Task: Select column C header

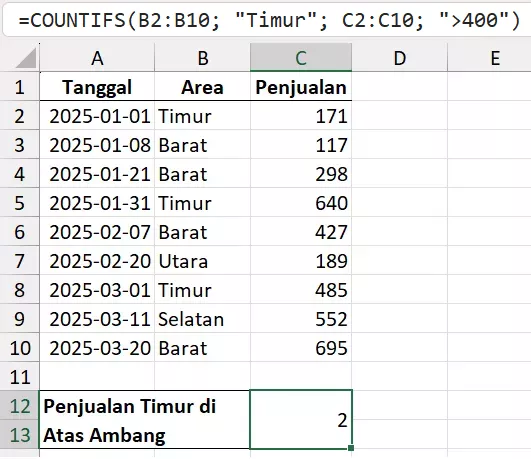Action: pos(301,58)
